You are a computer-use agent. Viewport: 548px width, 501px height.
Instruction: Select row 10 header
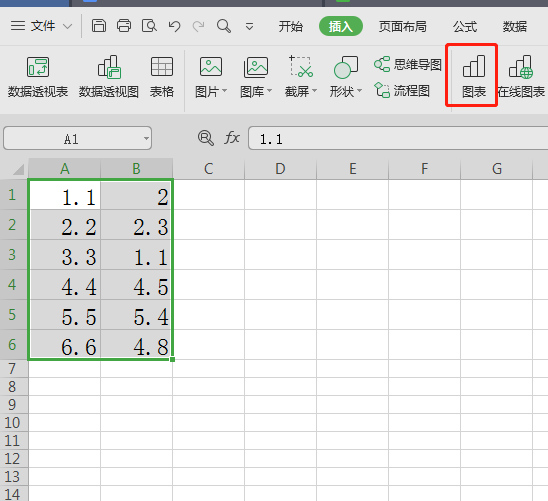(x=14, y=423)
